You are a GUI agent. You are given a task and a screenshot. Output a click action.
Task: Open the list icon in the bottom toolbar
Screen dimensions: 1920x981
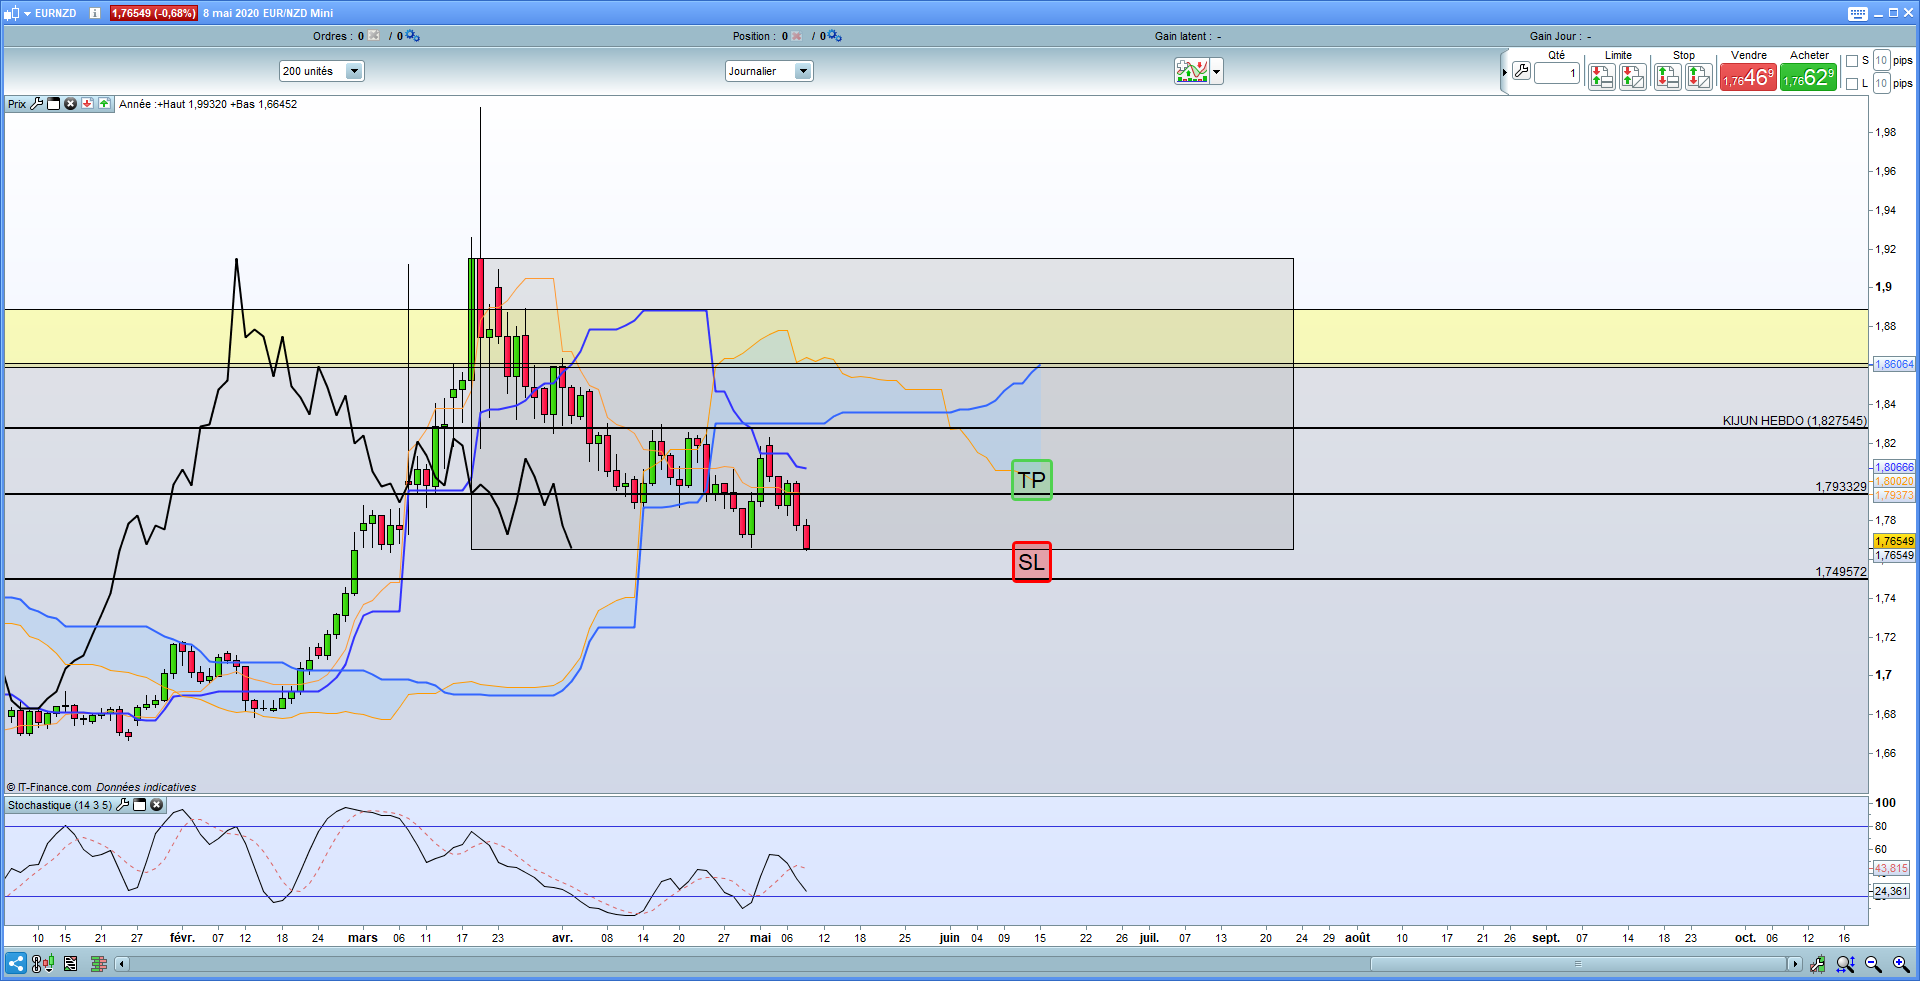(70, 964)
